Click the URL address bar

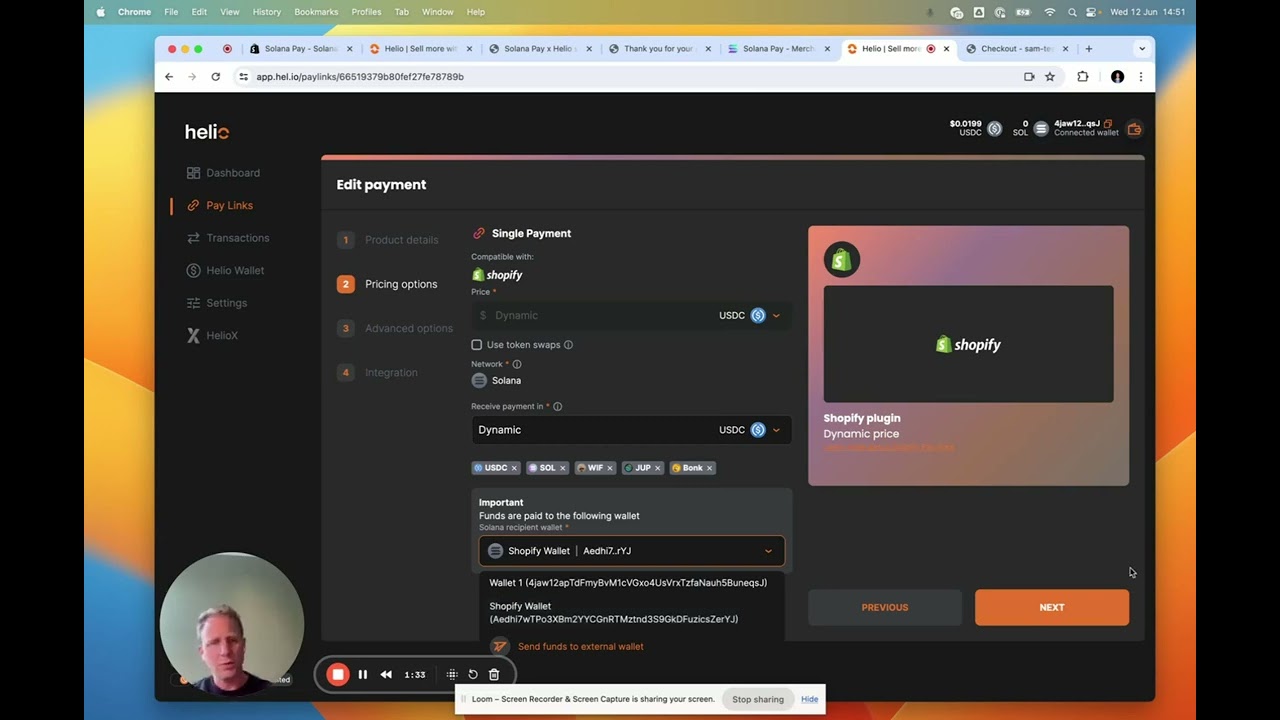point(630,76)
